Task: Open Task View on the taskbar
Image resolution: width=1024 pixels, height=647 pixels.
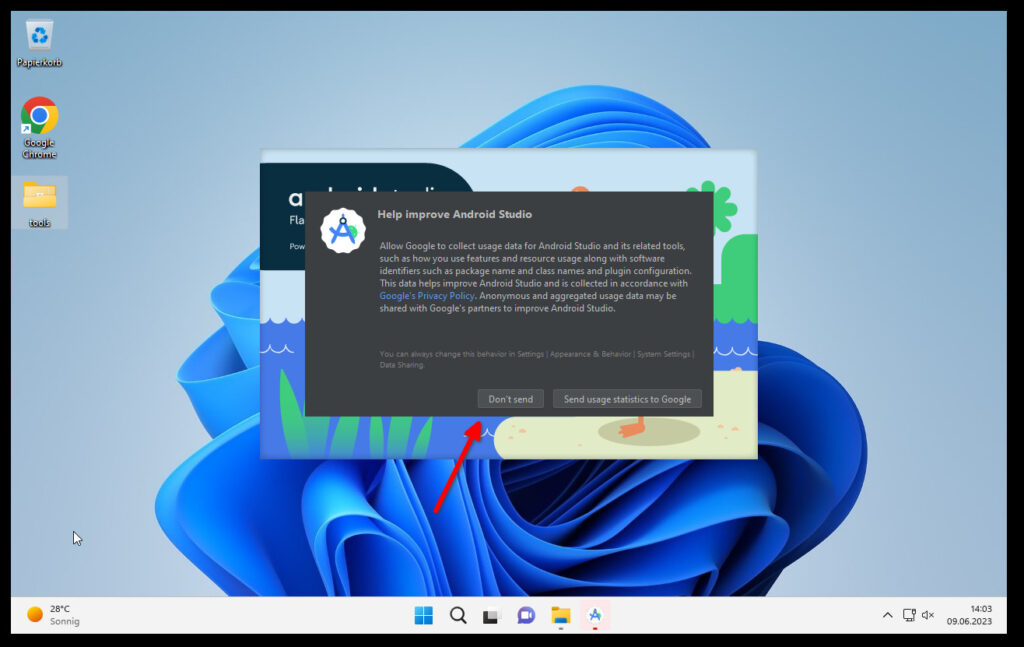Action: point(492,615)
